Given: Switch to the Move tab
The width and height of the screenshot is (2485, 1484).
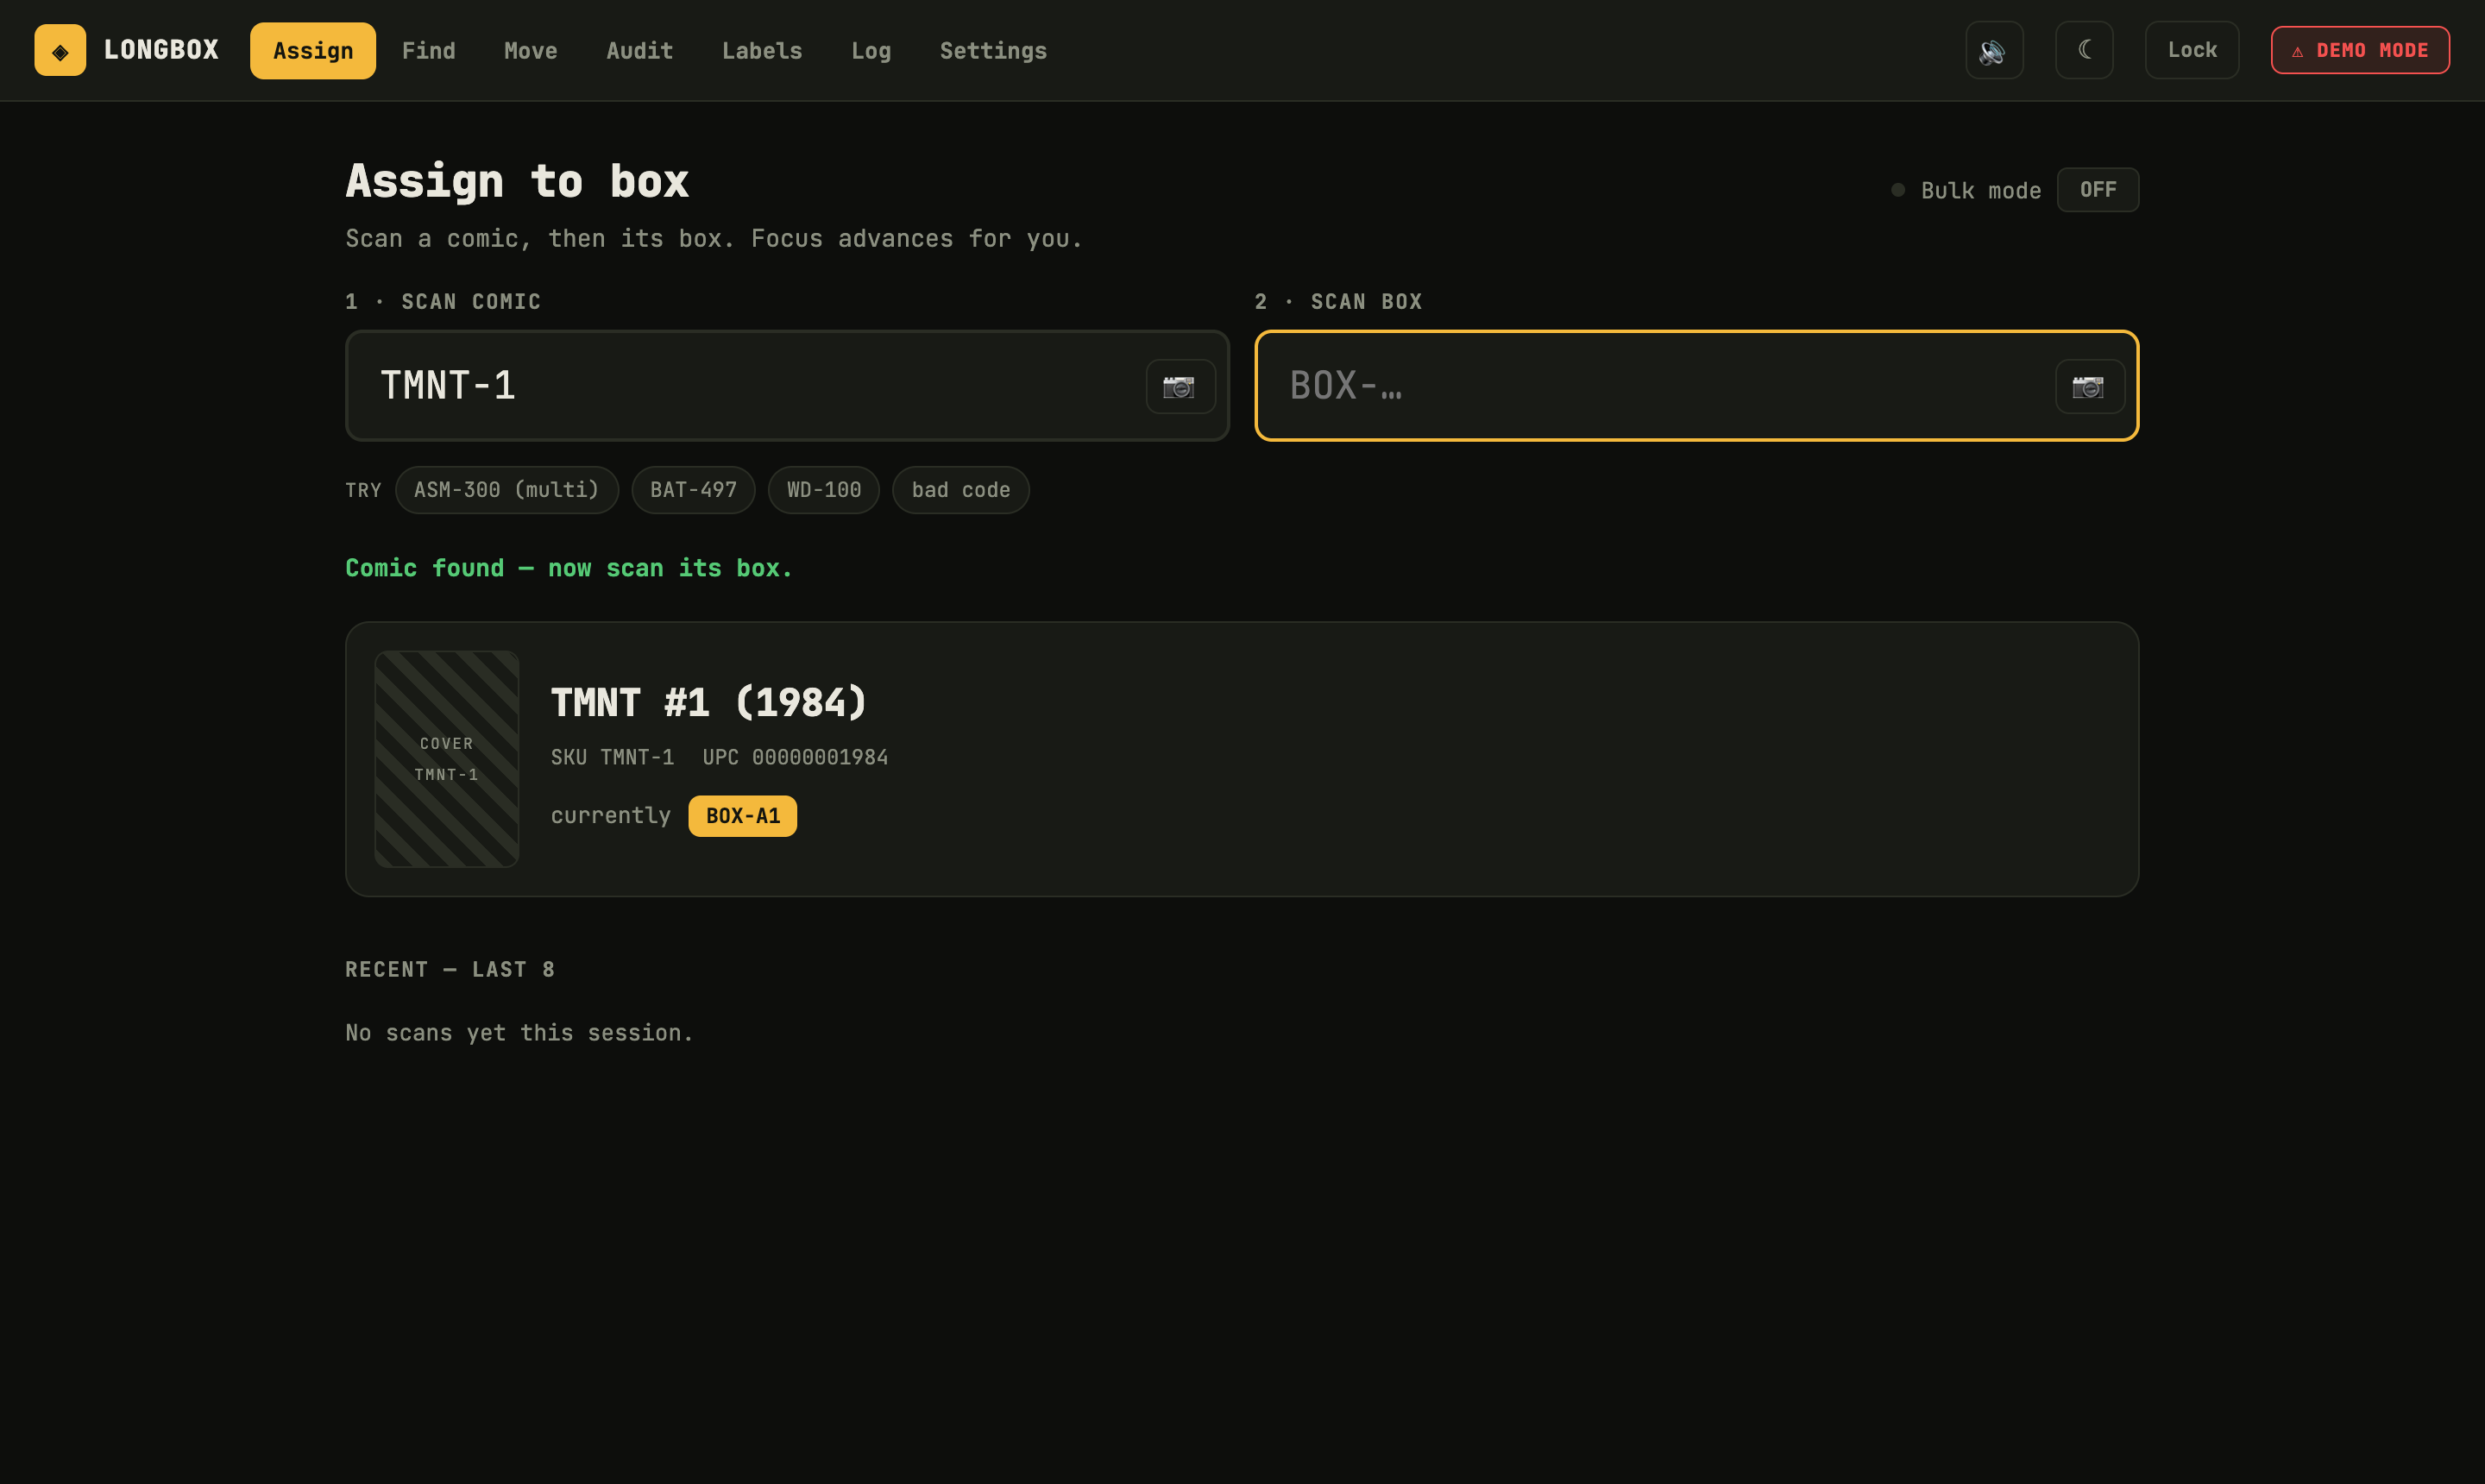Looking at the screenshot, I should pyautogui.click(x=530, y=50).
